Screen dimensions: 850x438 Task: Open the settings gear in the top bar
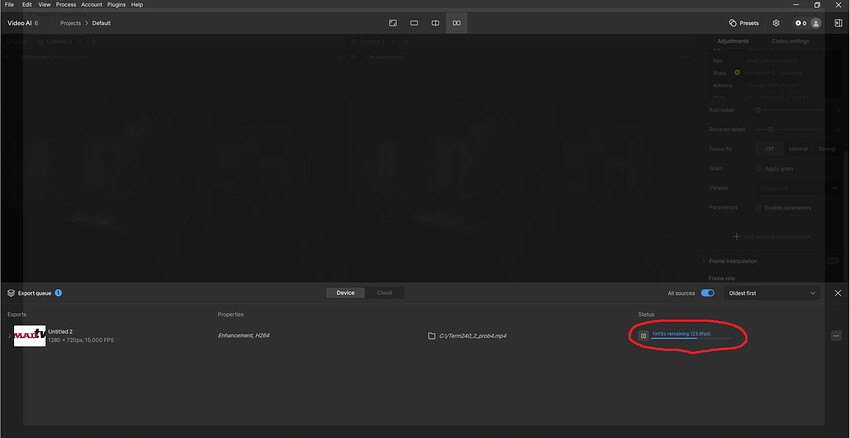point(776,23)
